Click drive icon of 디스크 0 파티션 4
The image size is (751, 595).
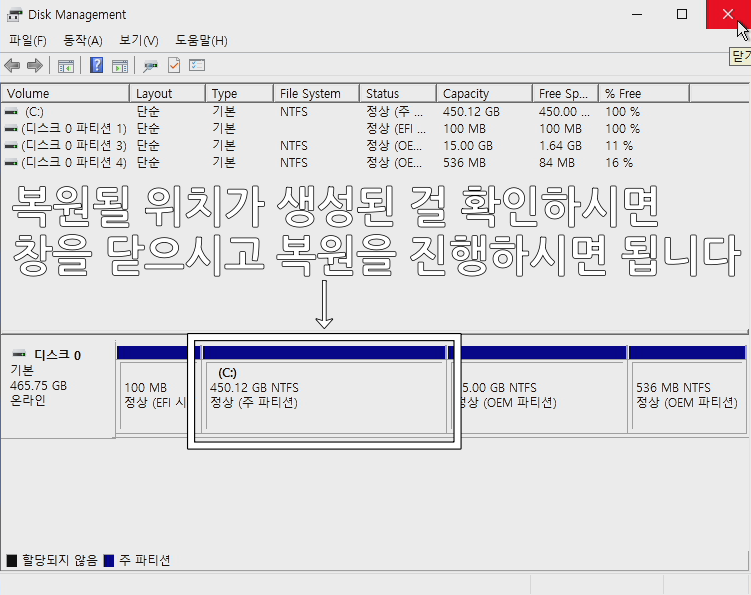tap(11, 163)
